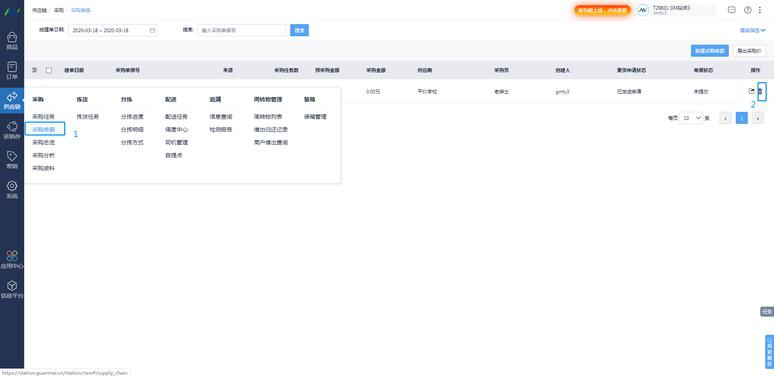
Task: Open the 营销 tag icon in sidebar
Action: pos(12,160)
